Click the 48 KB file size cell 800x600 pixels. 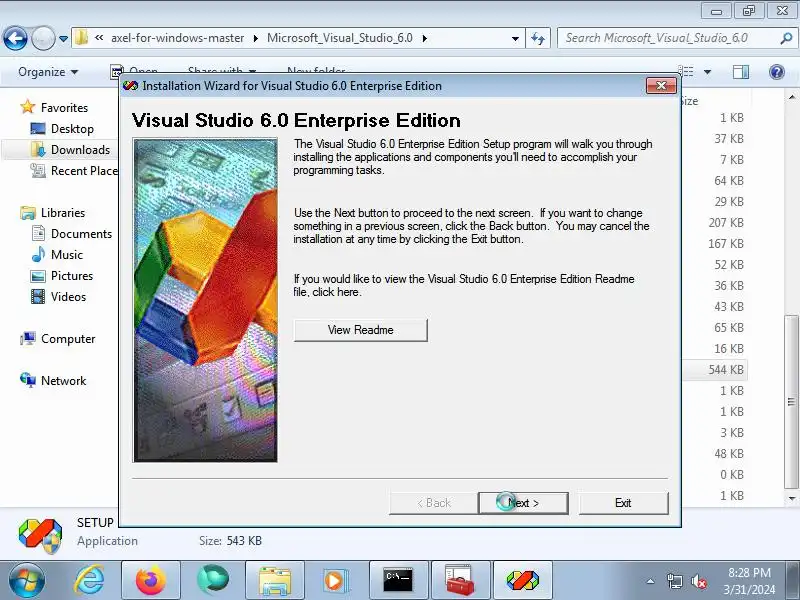[x=729, y=454]
